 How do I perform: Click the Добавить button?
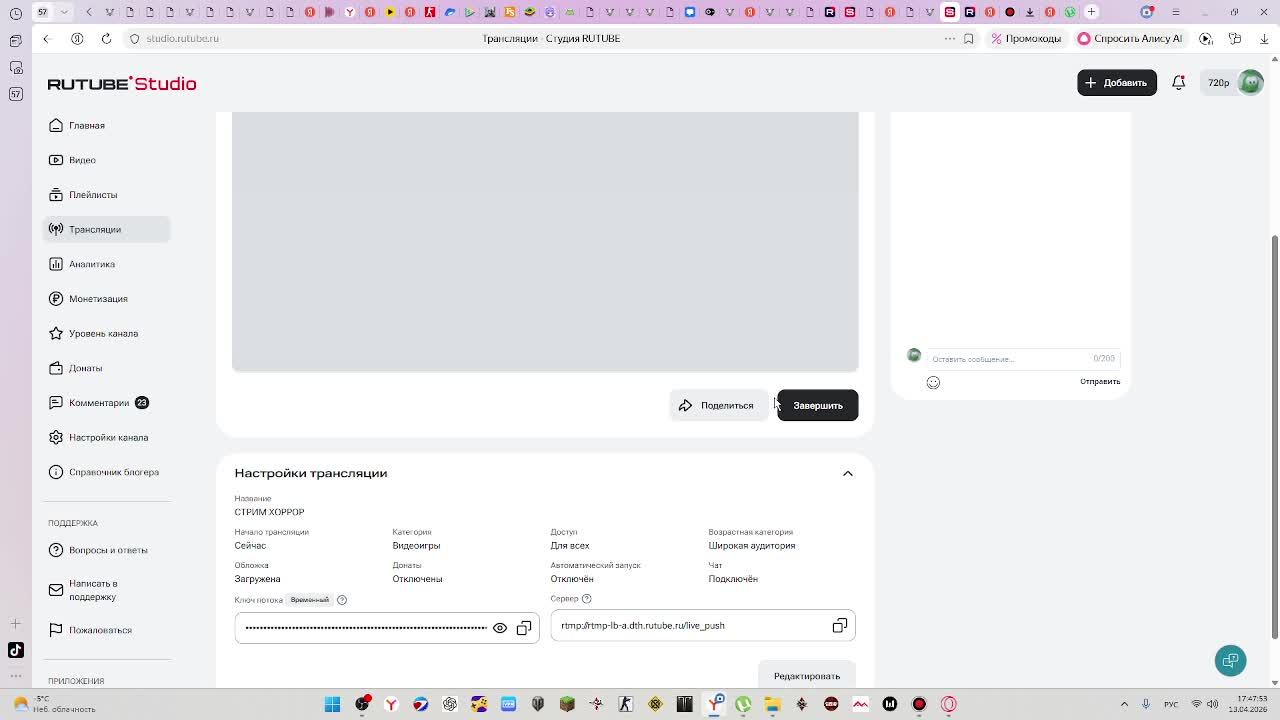click(1116, 82)
